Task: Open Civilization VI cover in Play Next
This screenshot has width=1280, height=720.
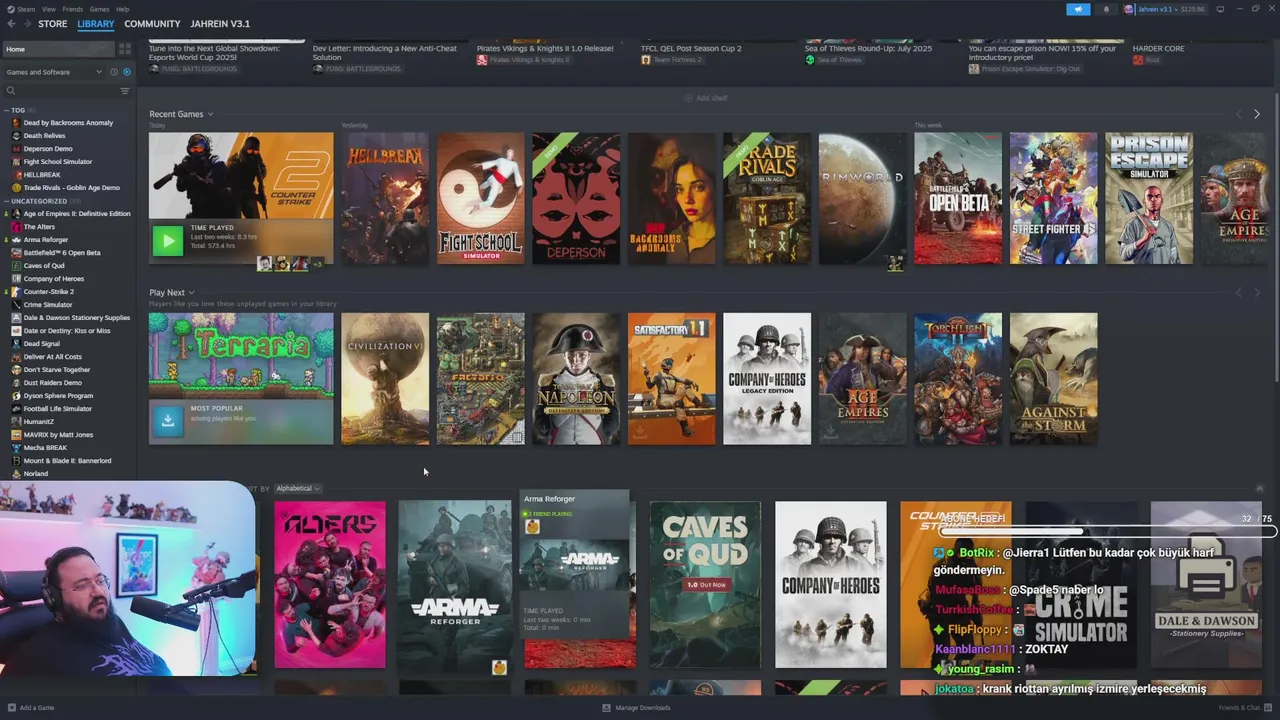Action: pos(384,378)
